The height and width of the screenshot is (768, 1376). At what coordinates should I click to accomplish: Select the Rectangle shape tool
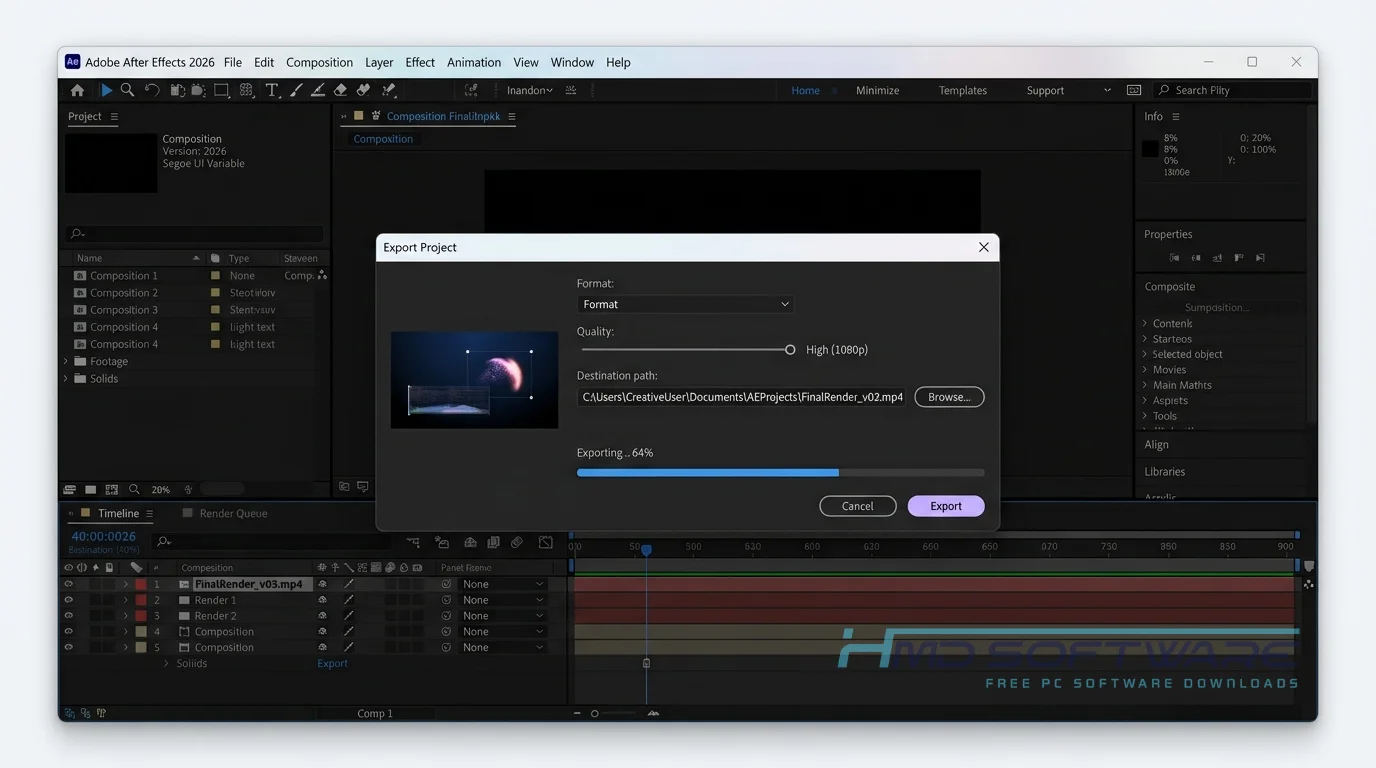tap(221, 90)
